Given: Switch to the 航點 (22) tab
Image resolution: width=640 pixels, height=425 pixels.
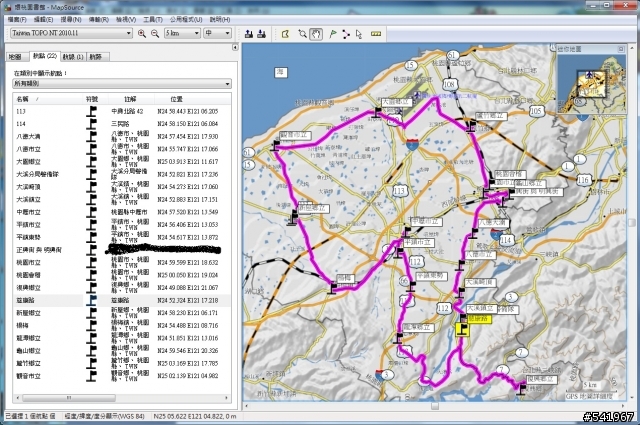Looking at the screenshot, I should [45, 56].
